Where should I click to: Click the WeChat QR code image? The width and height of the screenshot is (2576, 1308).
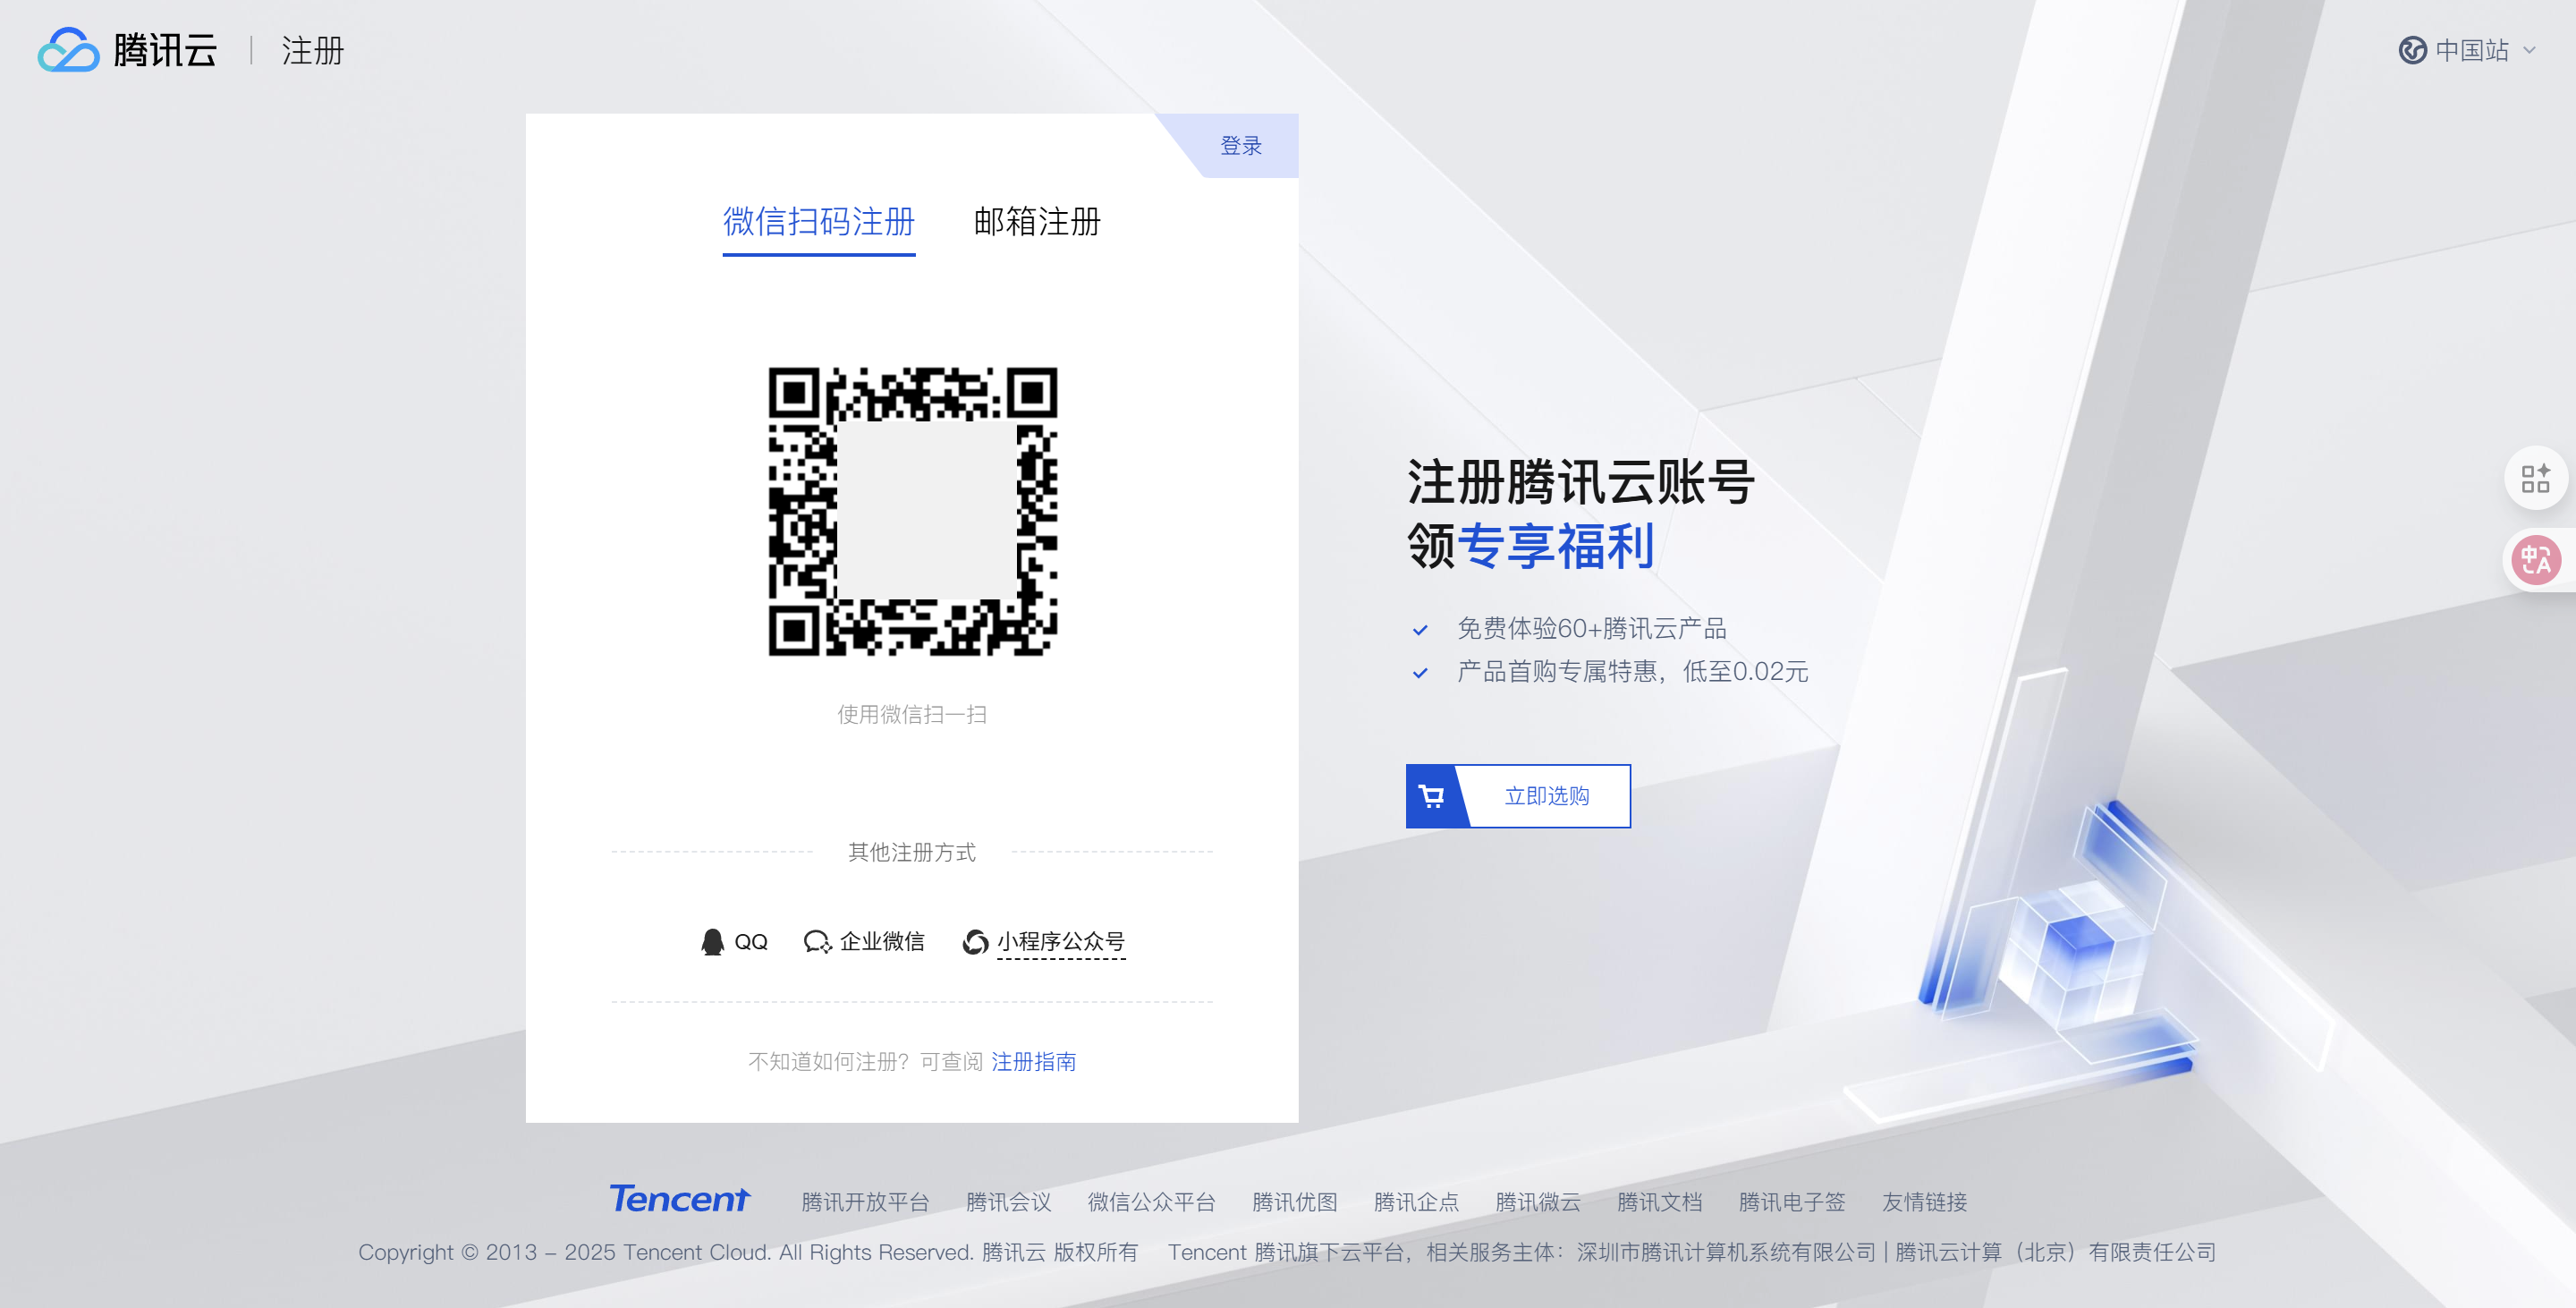click(x=912, y=511)
